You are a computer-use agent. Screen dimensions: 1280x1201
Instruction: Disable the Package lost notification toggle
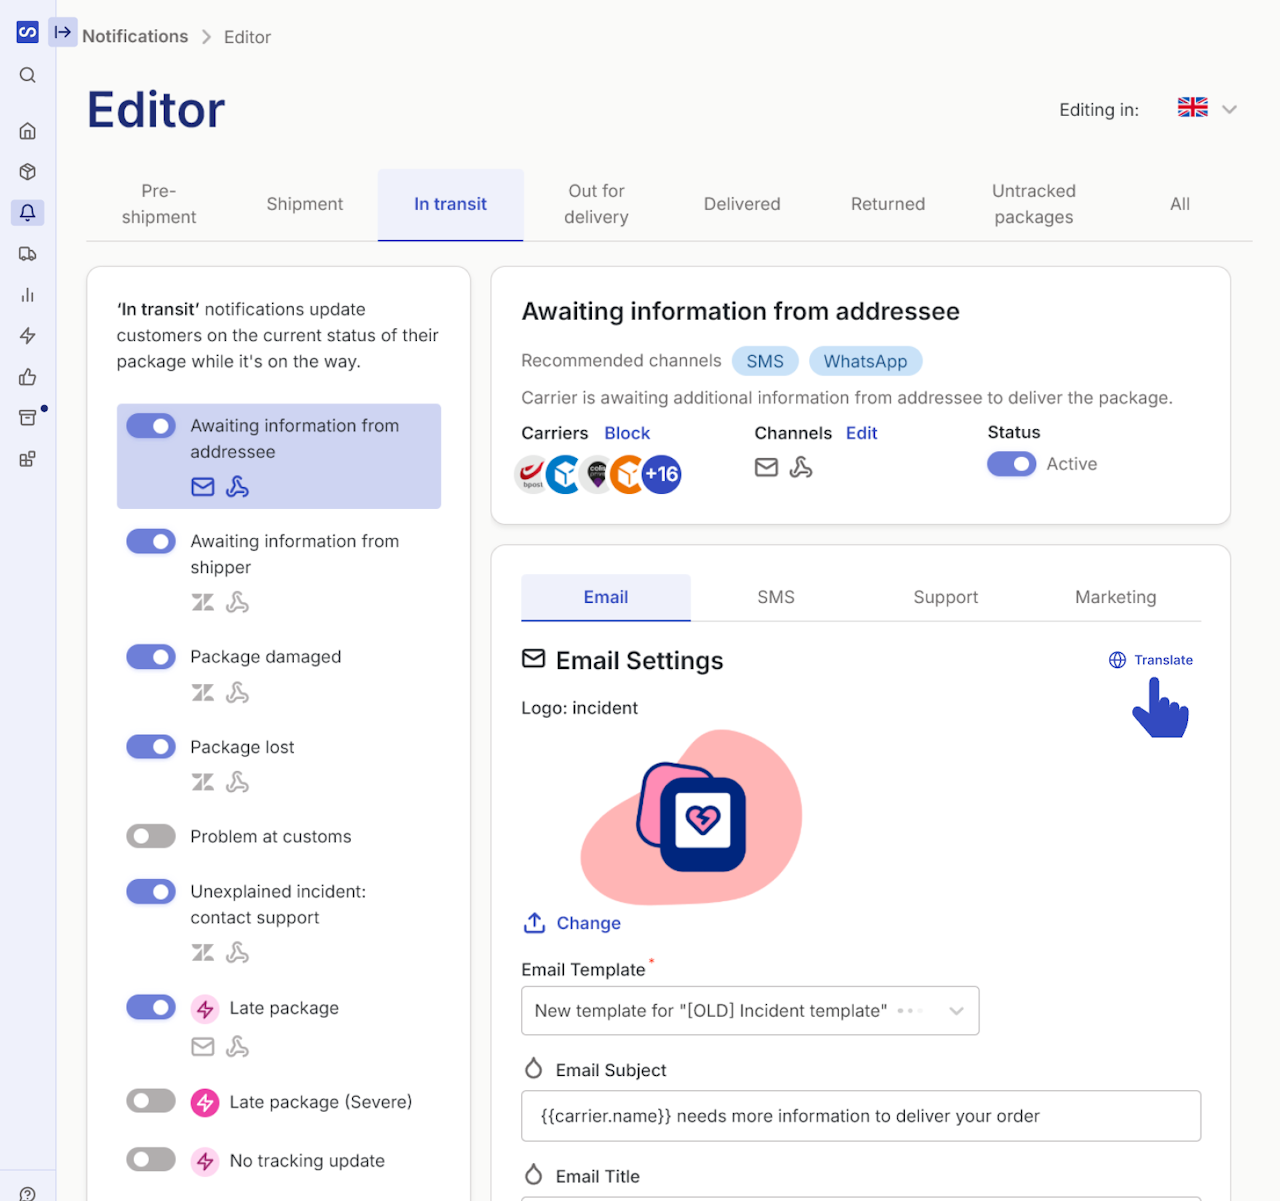(x=151, y=747)
